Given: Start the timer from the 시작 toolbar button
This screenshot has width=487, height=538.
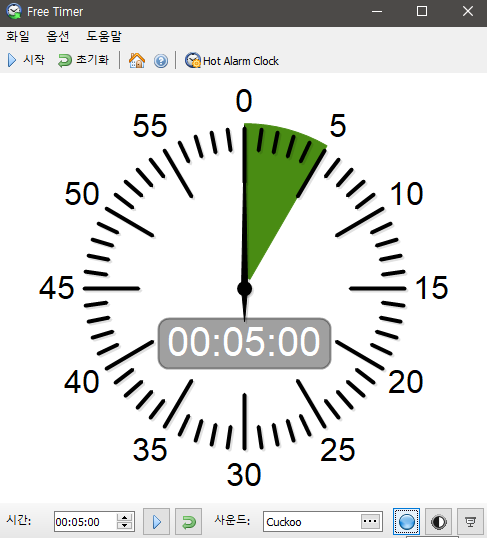Looking at the screenshot, I should tap(26, 60).
